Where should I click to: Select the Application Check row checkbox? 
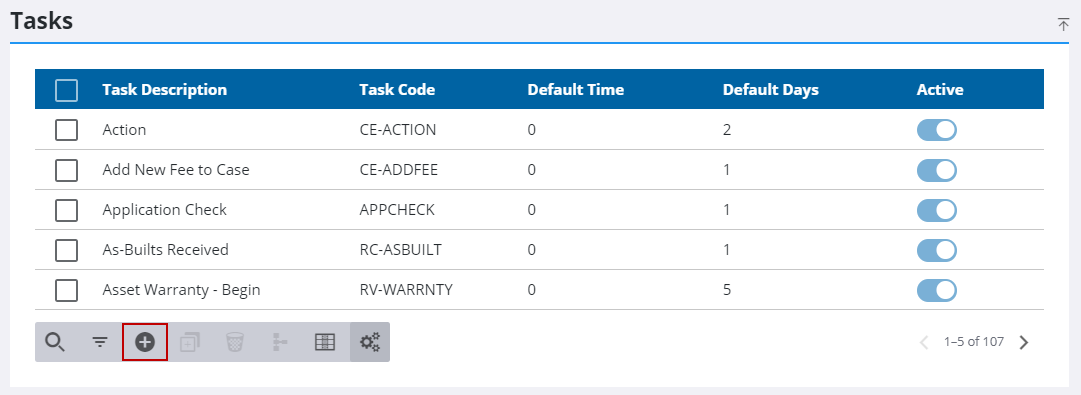(x=66, y=210)
